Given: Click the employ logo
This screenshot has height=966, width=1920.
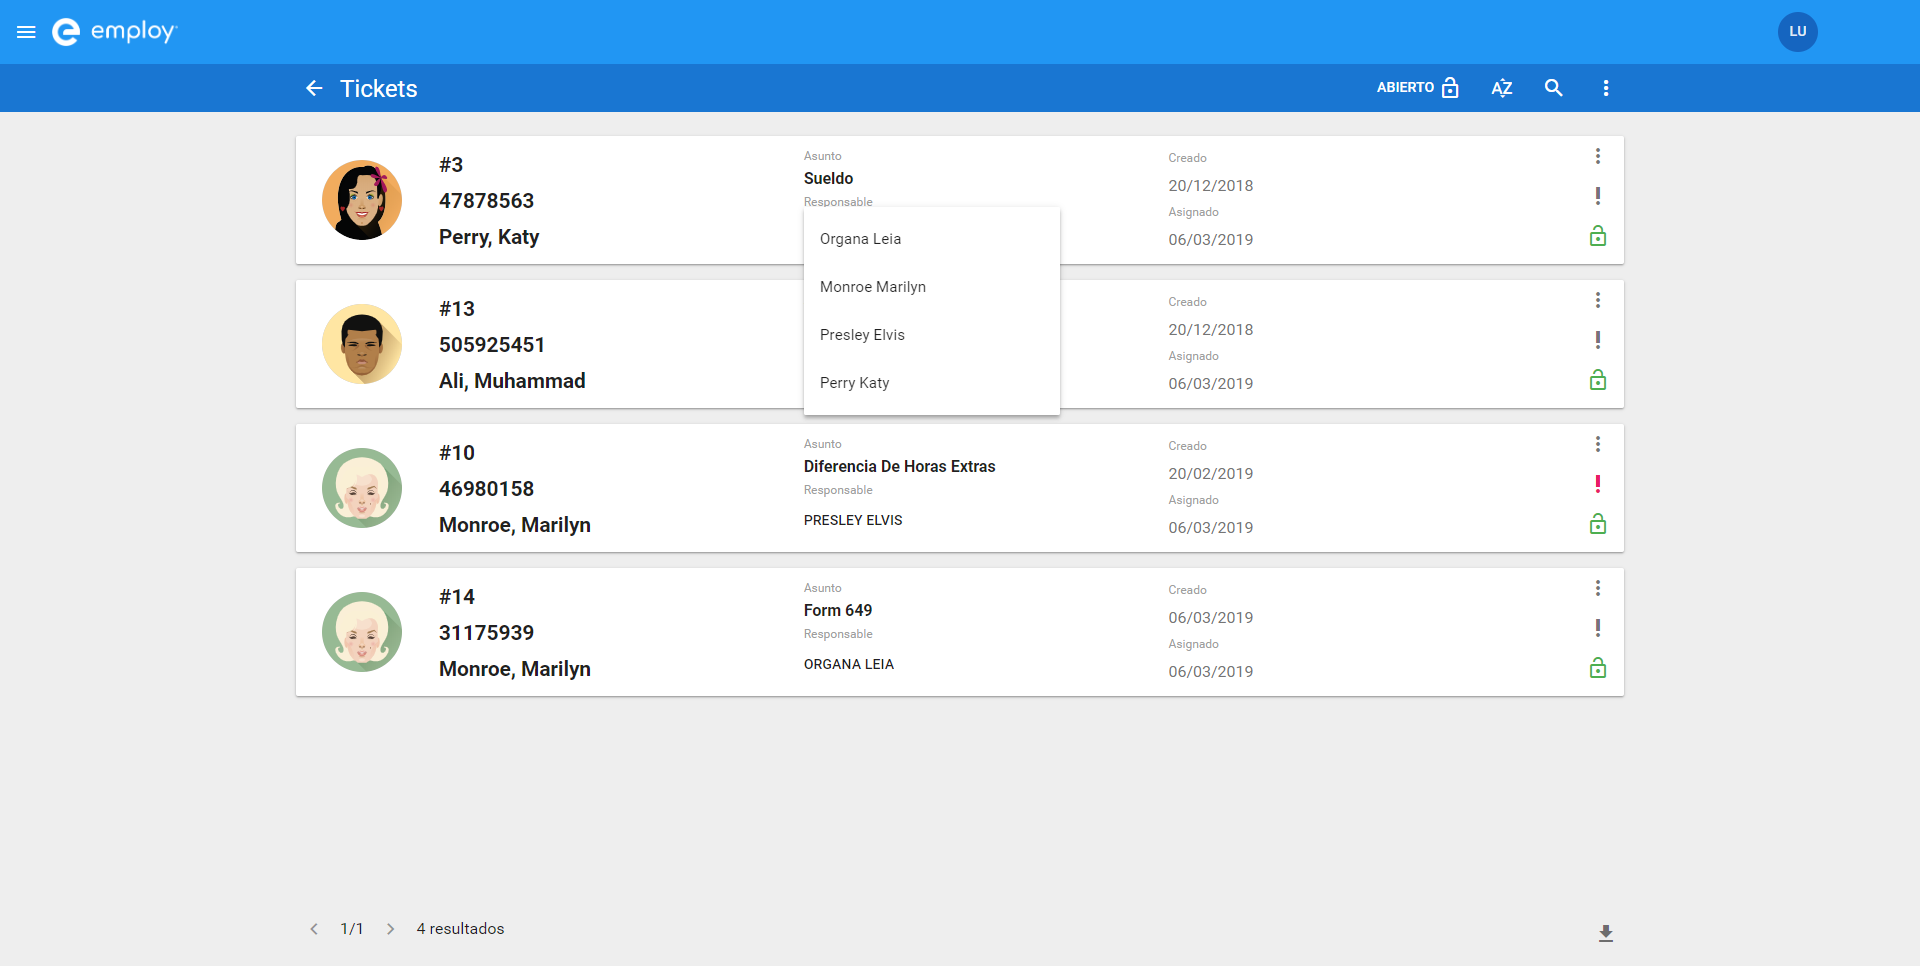Looking at the screenshot, I should point(114,32).
